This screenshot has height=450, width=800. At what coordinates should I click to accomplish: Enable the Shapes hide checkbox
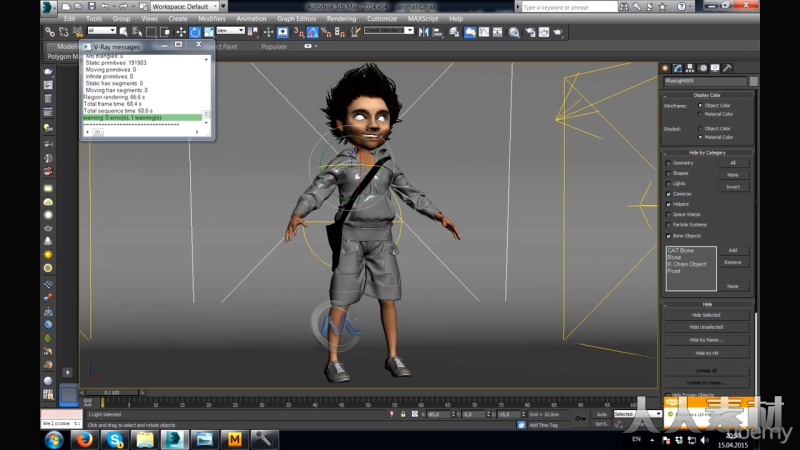click(x=668, y=173)
